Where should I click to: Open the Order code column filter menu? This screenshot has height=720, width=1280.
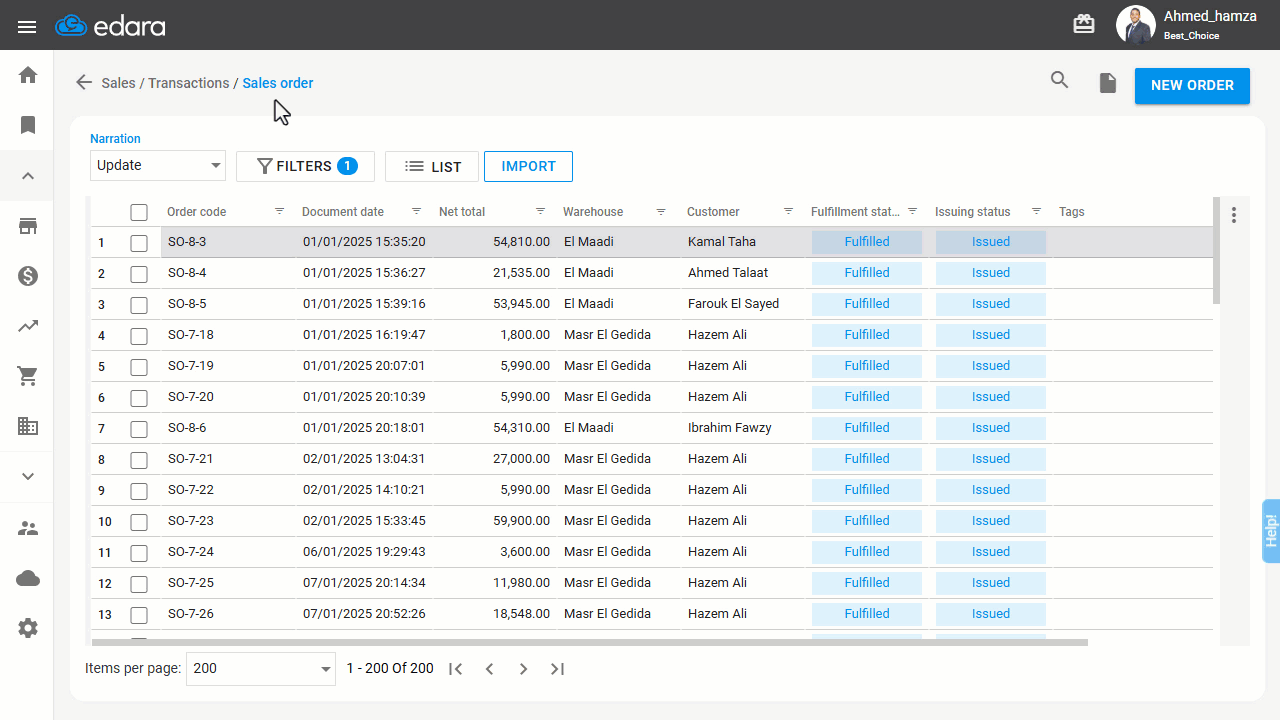[280, 211]
